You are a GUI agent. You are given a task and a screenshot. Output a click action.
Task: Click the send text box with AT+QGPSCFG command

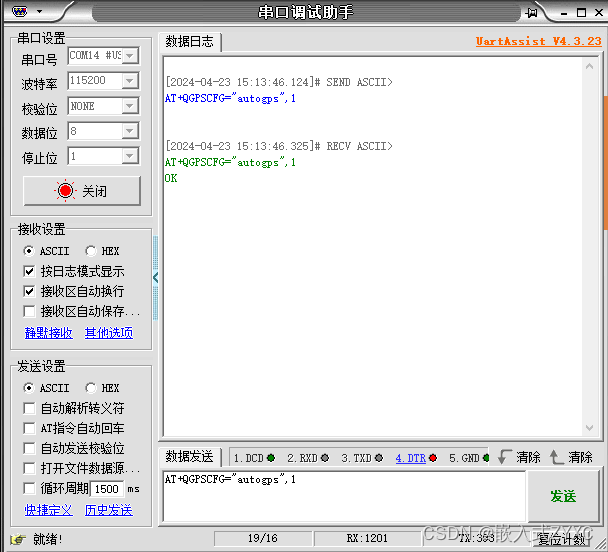pyautogui.click(x=344, y=496)
